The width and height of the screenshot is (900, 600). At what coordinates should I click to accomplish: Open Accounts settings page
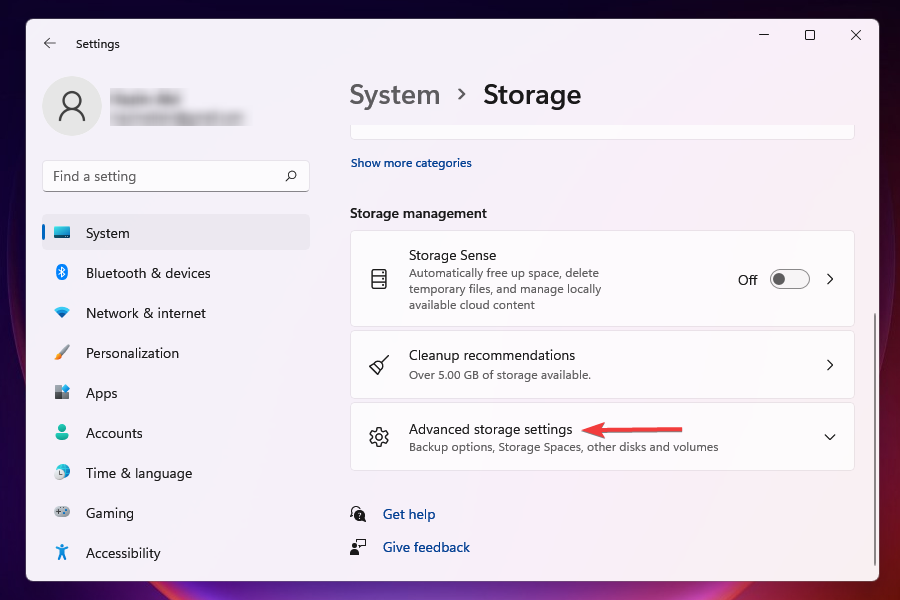pos(176,433)
